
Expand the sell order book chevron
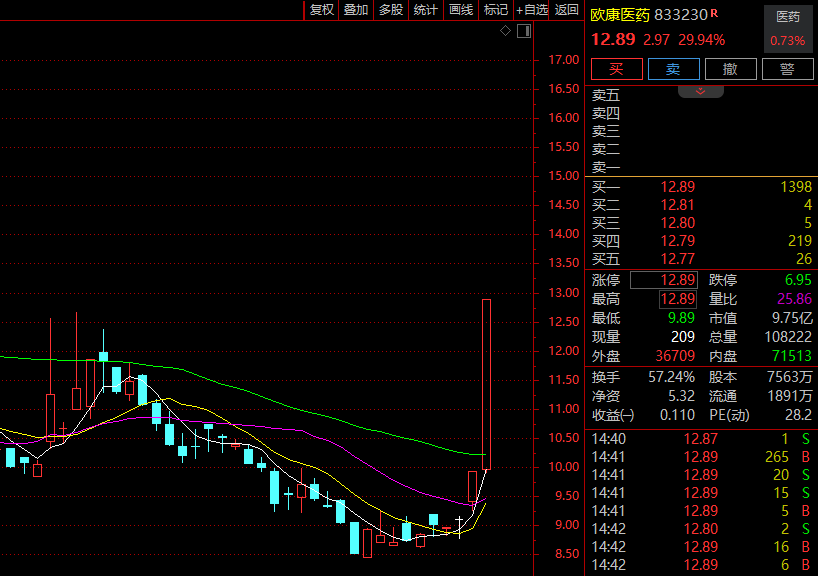click(700, 91)
